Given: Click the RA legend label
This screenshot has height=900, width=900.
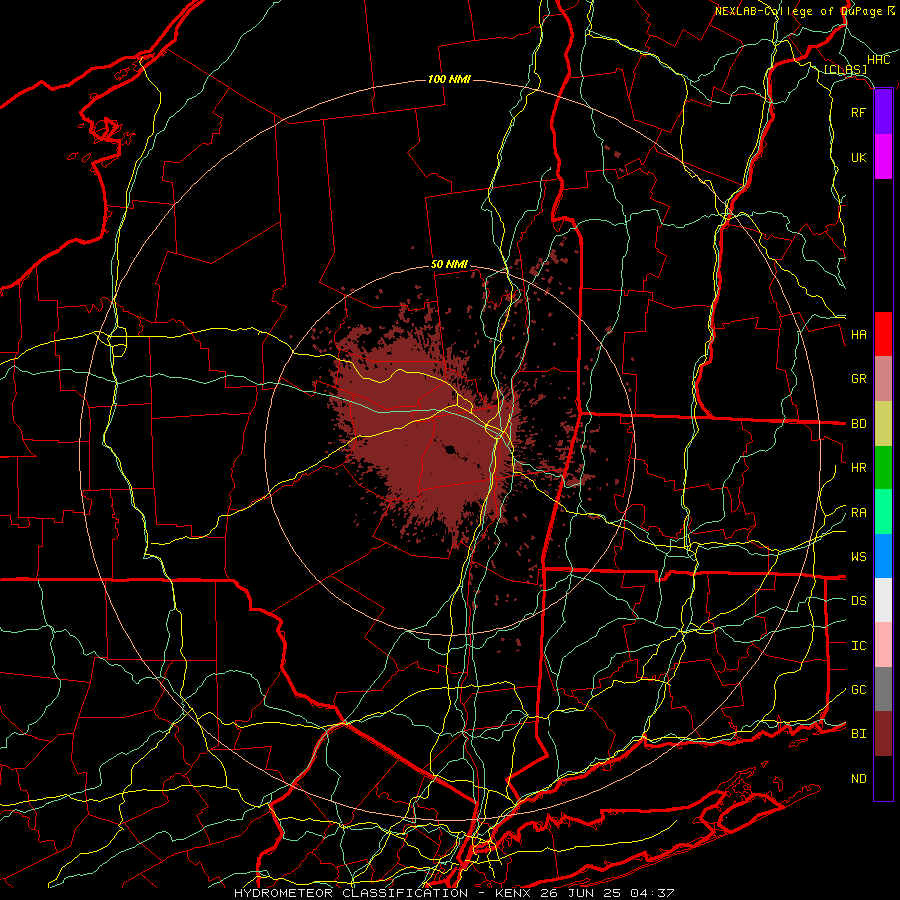Looking at the screenshot, I should coord(858,512).
